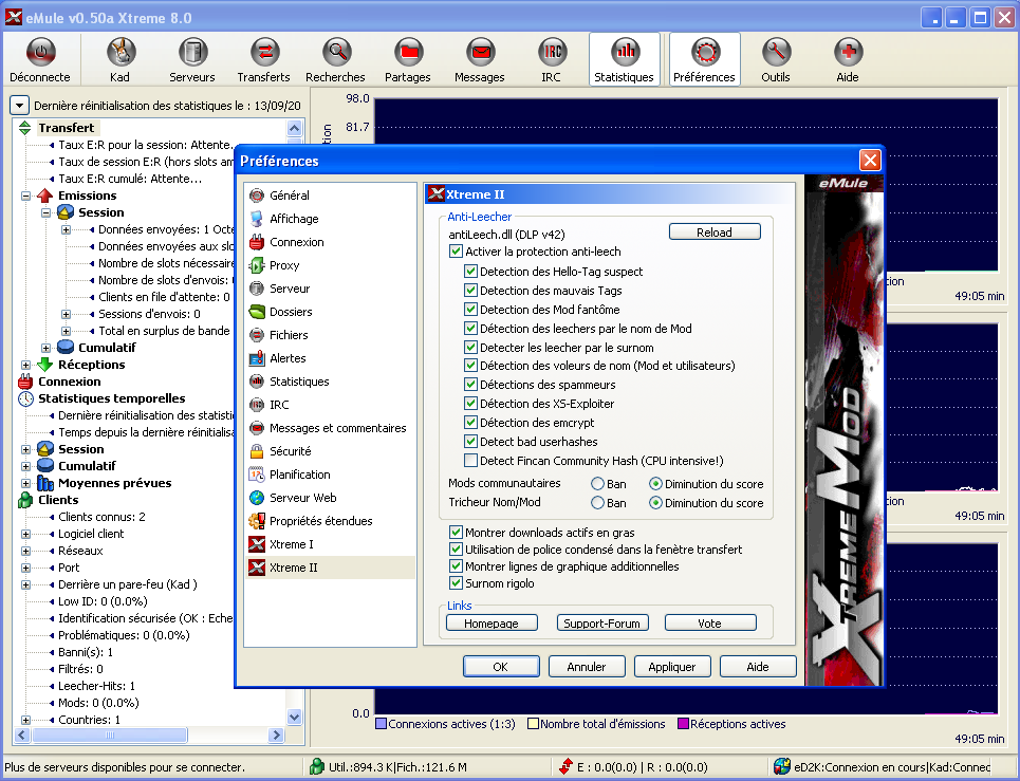Click the user statistics icon in status bar

coord(317,767)
